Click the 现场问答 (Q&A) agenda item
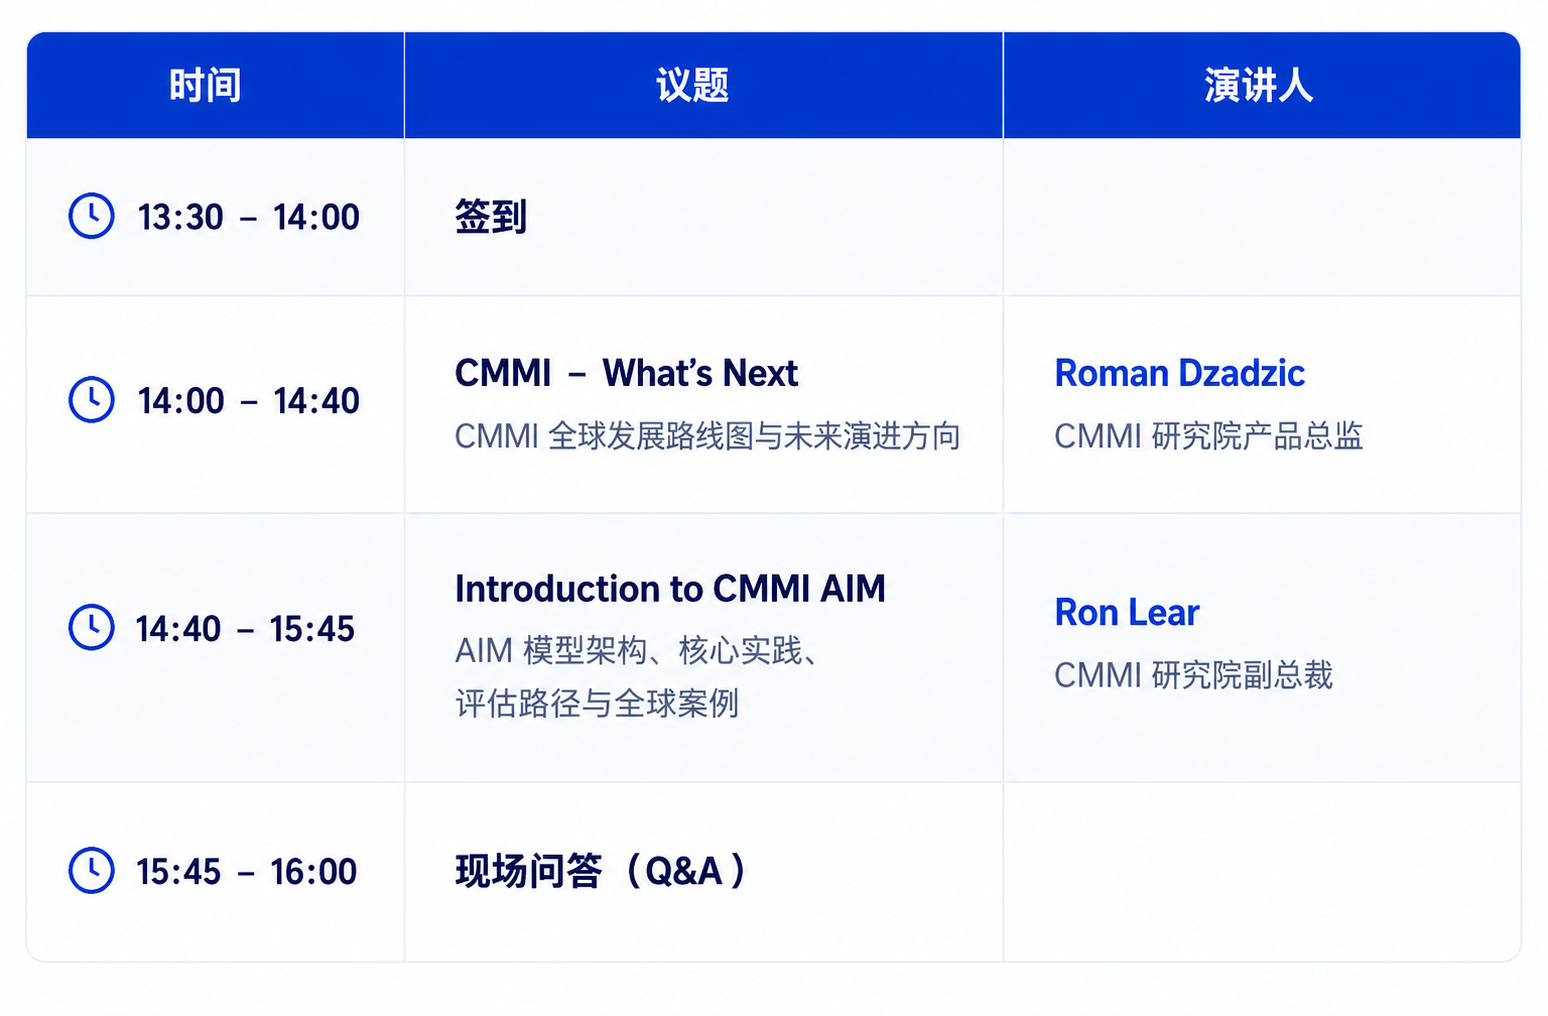This screenshot has width=1548, height=1016. 601,871
